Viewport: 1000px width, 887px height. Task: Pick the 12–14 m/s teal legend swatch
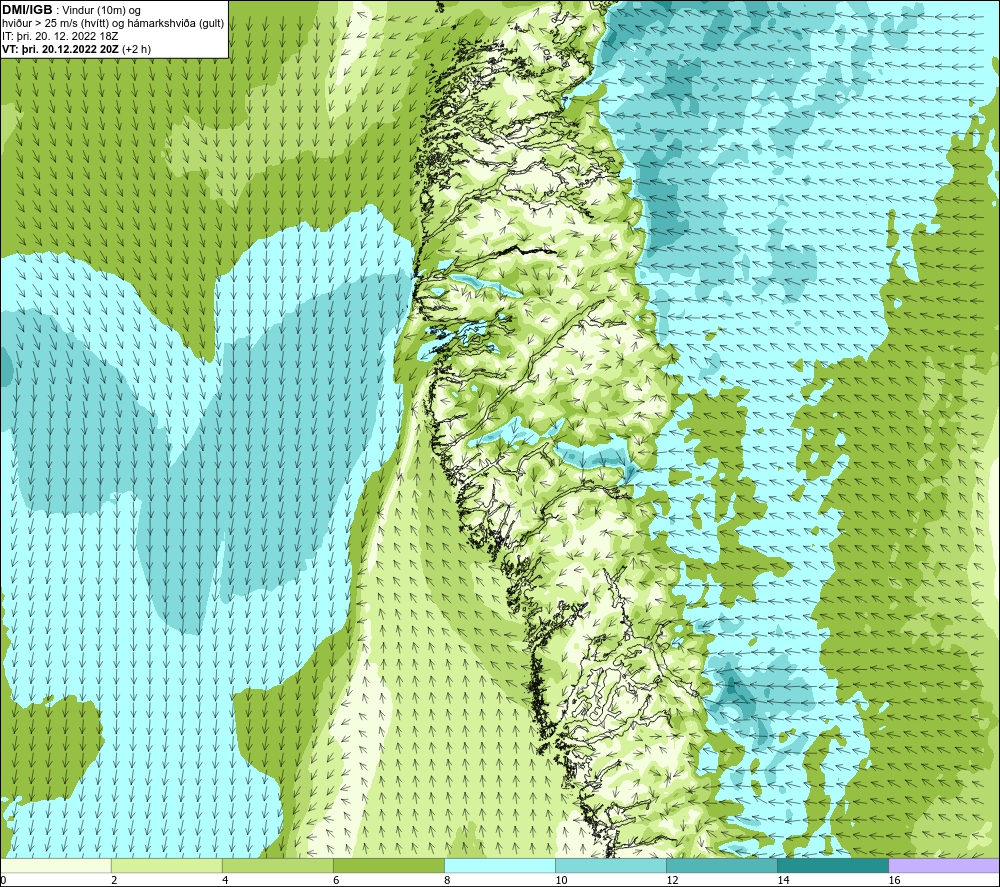pyautogui.click(x=721, y=865)
